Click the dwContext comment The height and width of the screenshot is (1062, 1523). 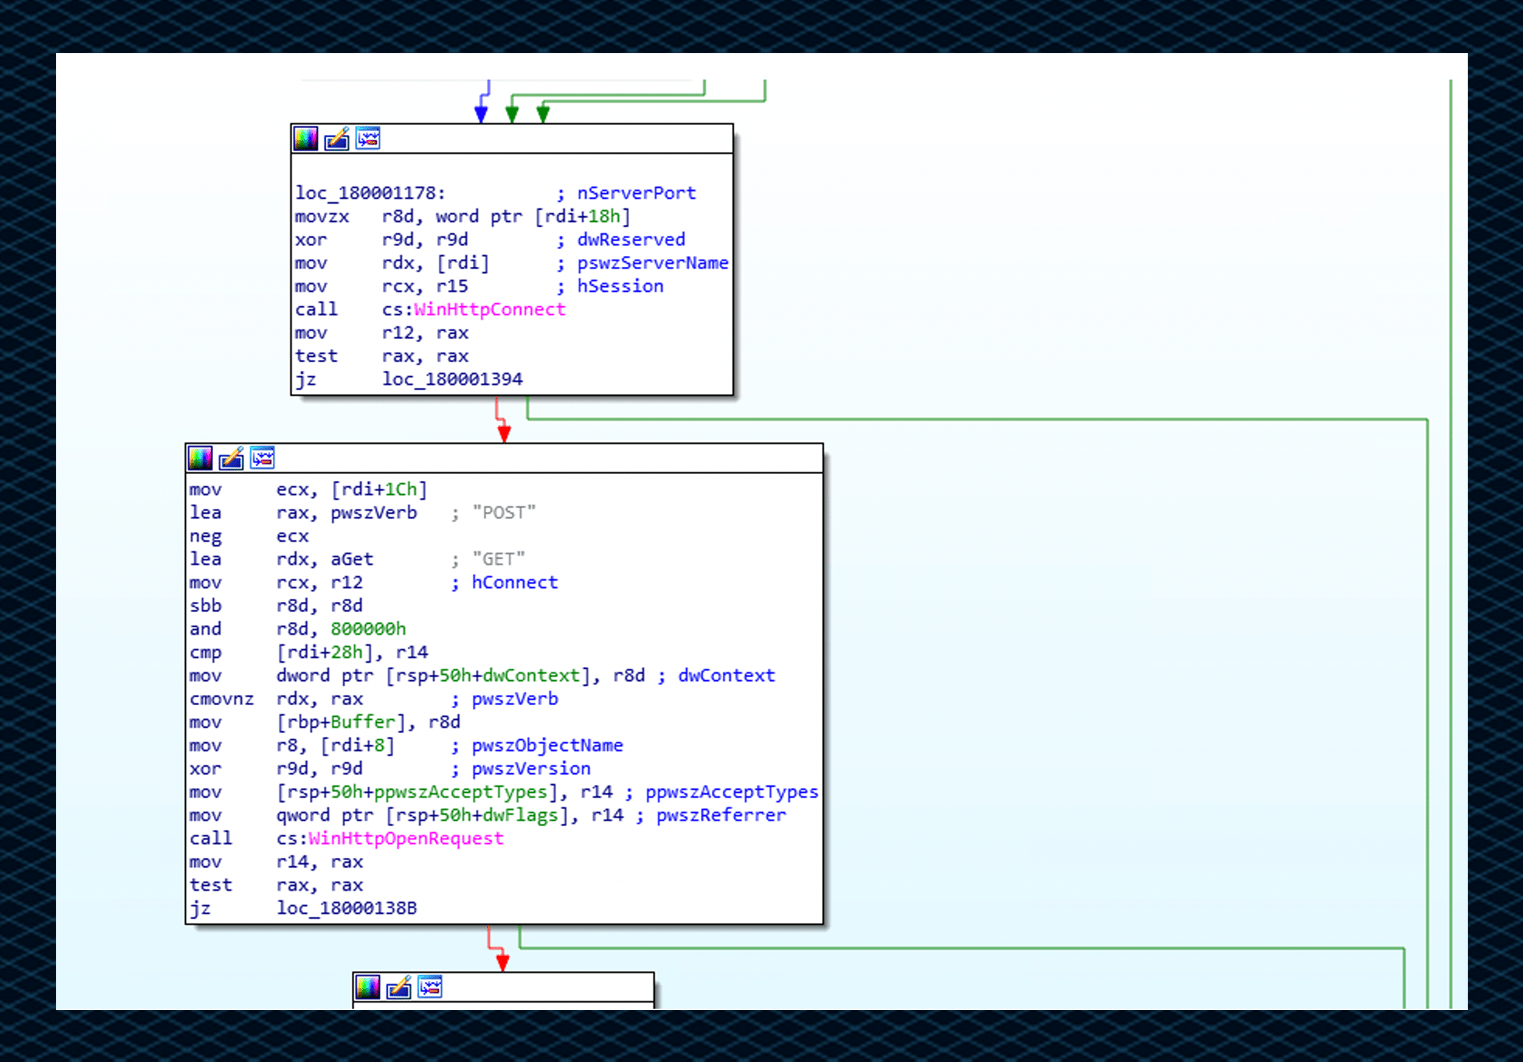pos(727,676)
